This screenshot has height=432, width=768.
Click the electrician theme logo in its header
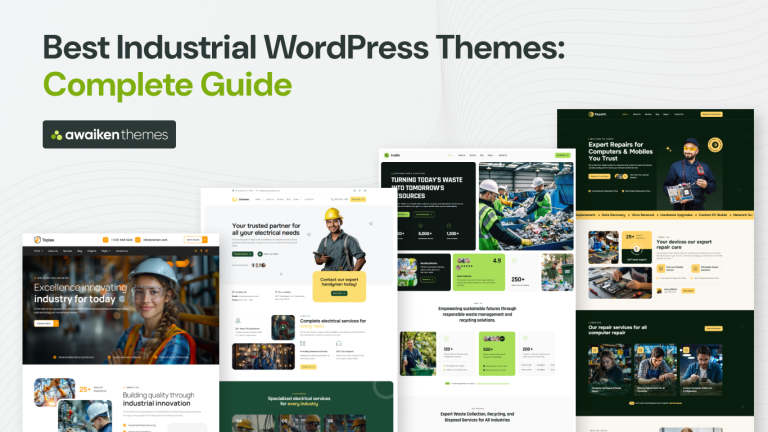click(240, 199)
